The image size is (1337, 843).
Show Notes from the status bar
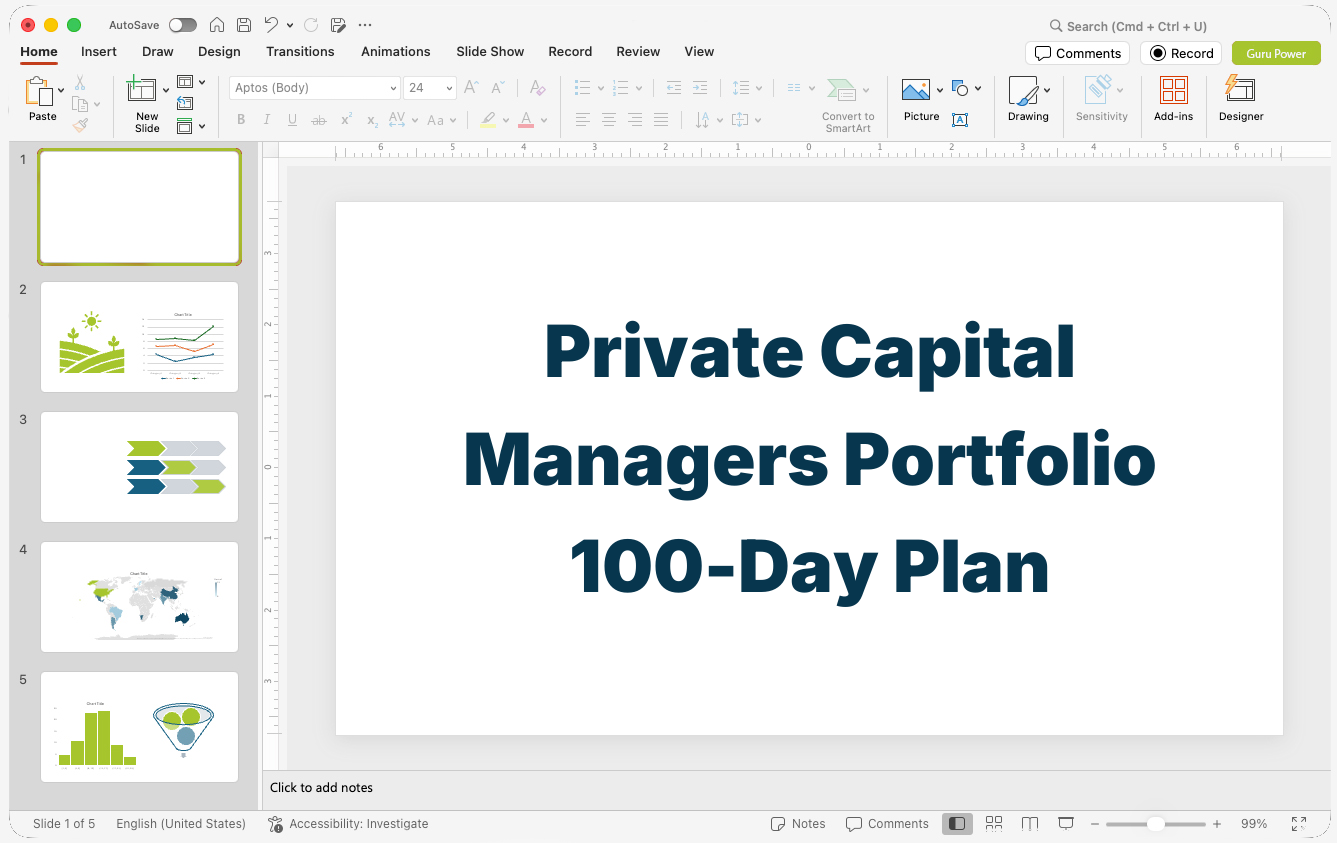point(798,824)
